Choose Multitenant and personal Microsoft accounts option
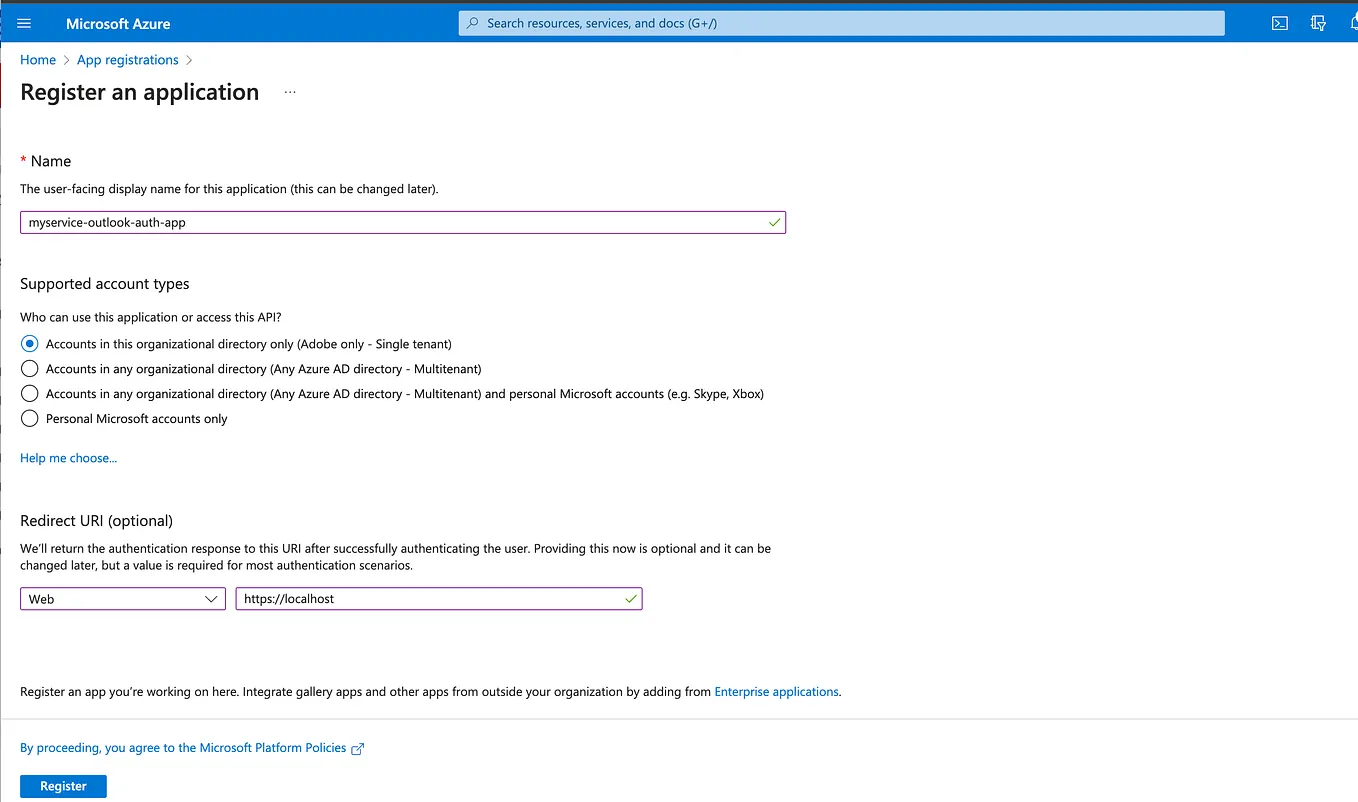1358x802 pixels. coord(29,394)
